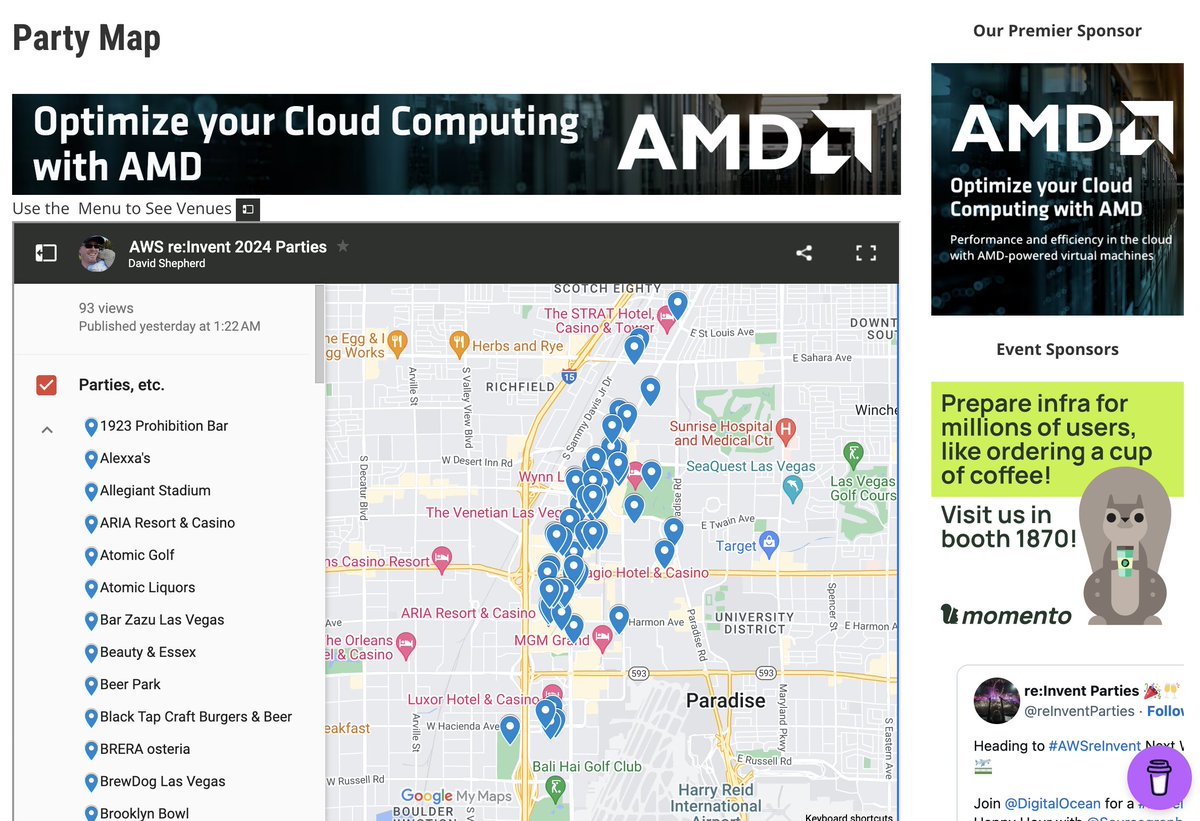Collapse the Parties, etc. venue list
1200x821 pixels.
click(x=46, y=430)
